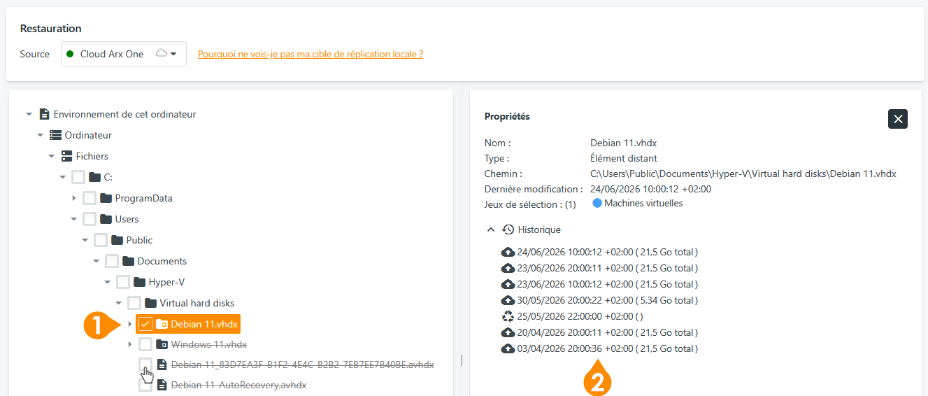Check the Virtual hard disks checkbox

[x=134, y=303]
